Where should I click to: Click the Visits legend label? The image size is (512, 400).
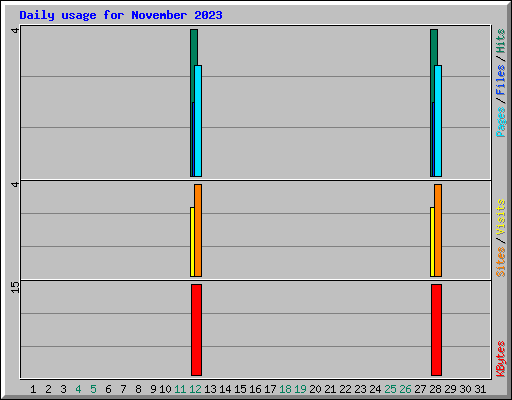(500, 217)
